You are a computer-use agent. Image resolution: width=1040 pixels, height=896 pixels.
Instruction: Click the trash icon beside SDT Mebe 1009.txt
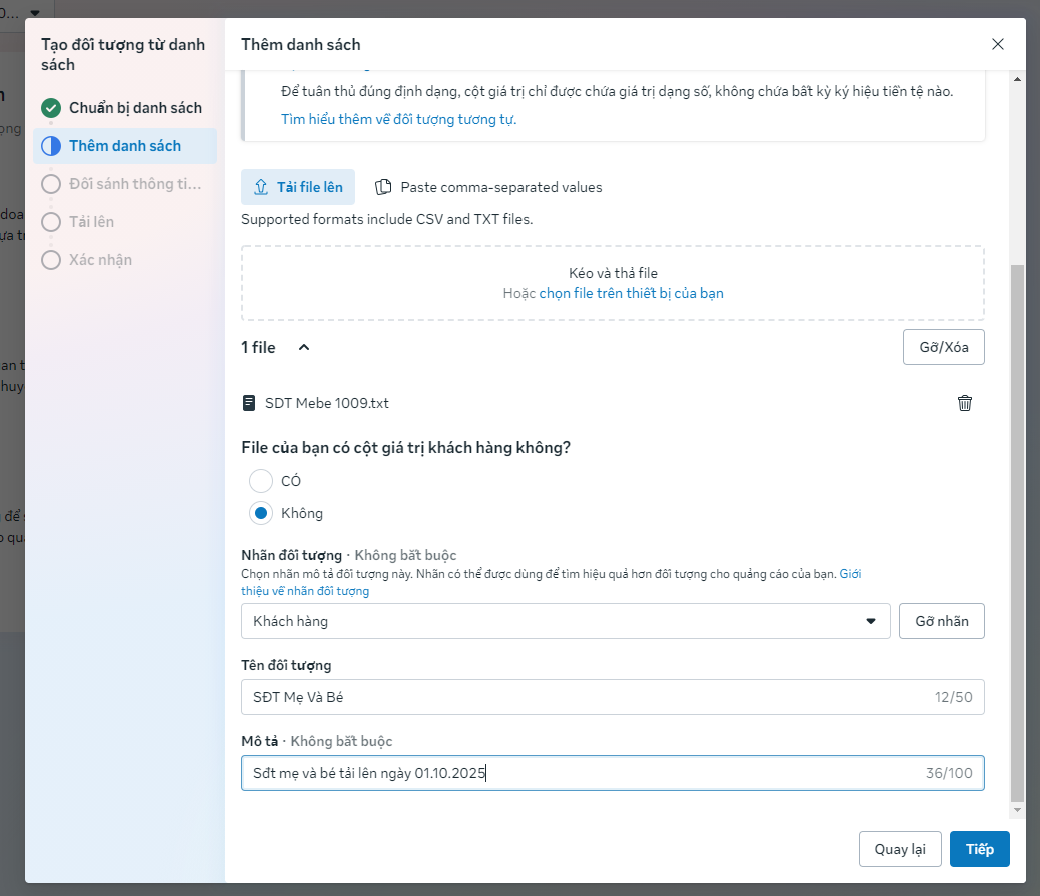(964, 403)
